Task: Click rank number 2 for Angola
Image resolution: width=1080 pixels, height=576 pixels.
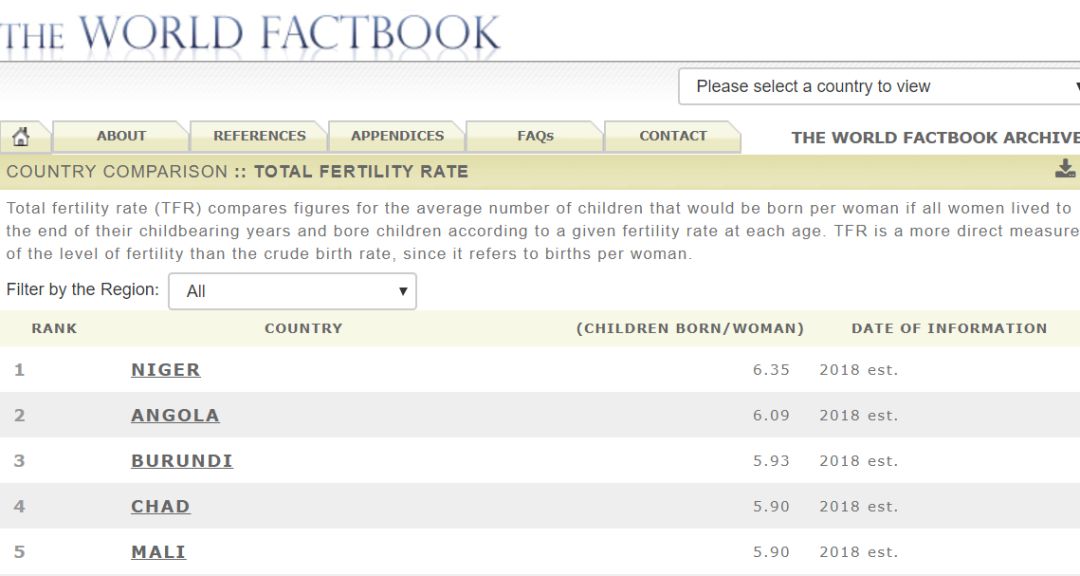Action: pyautogui.click(x=19, y=415)
